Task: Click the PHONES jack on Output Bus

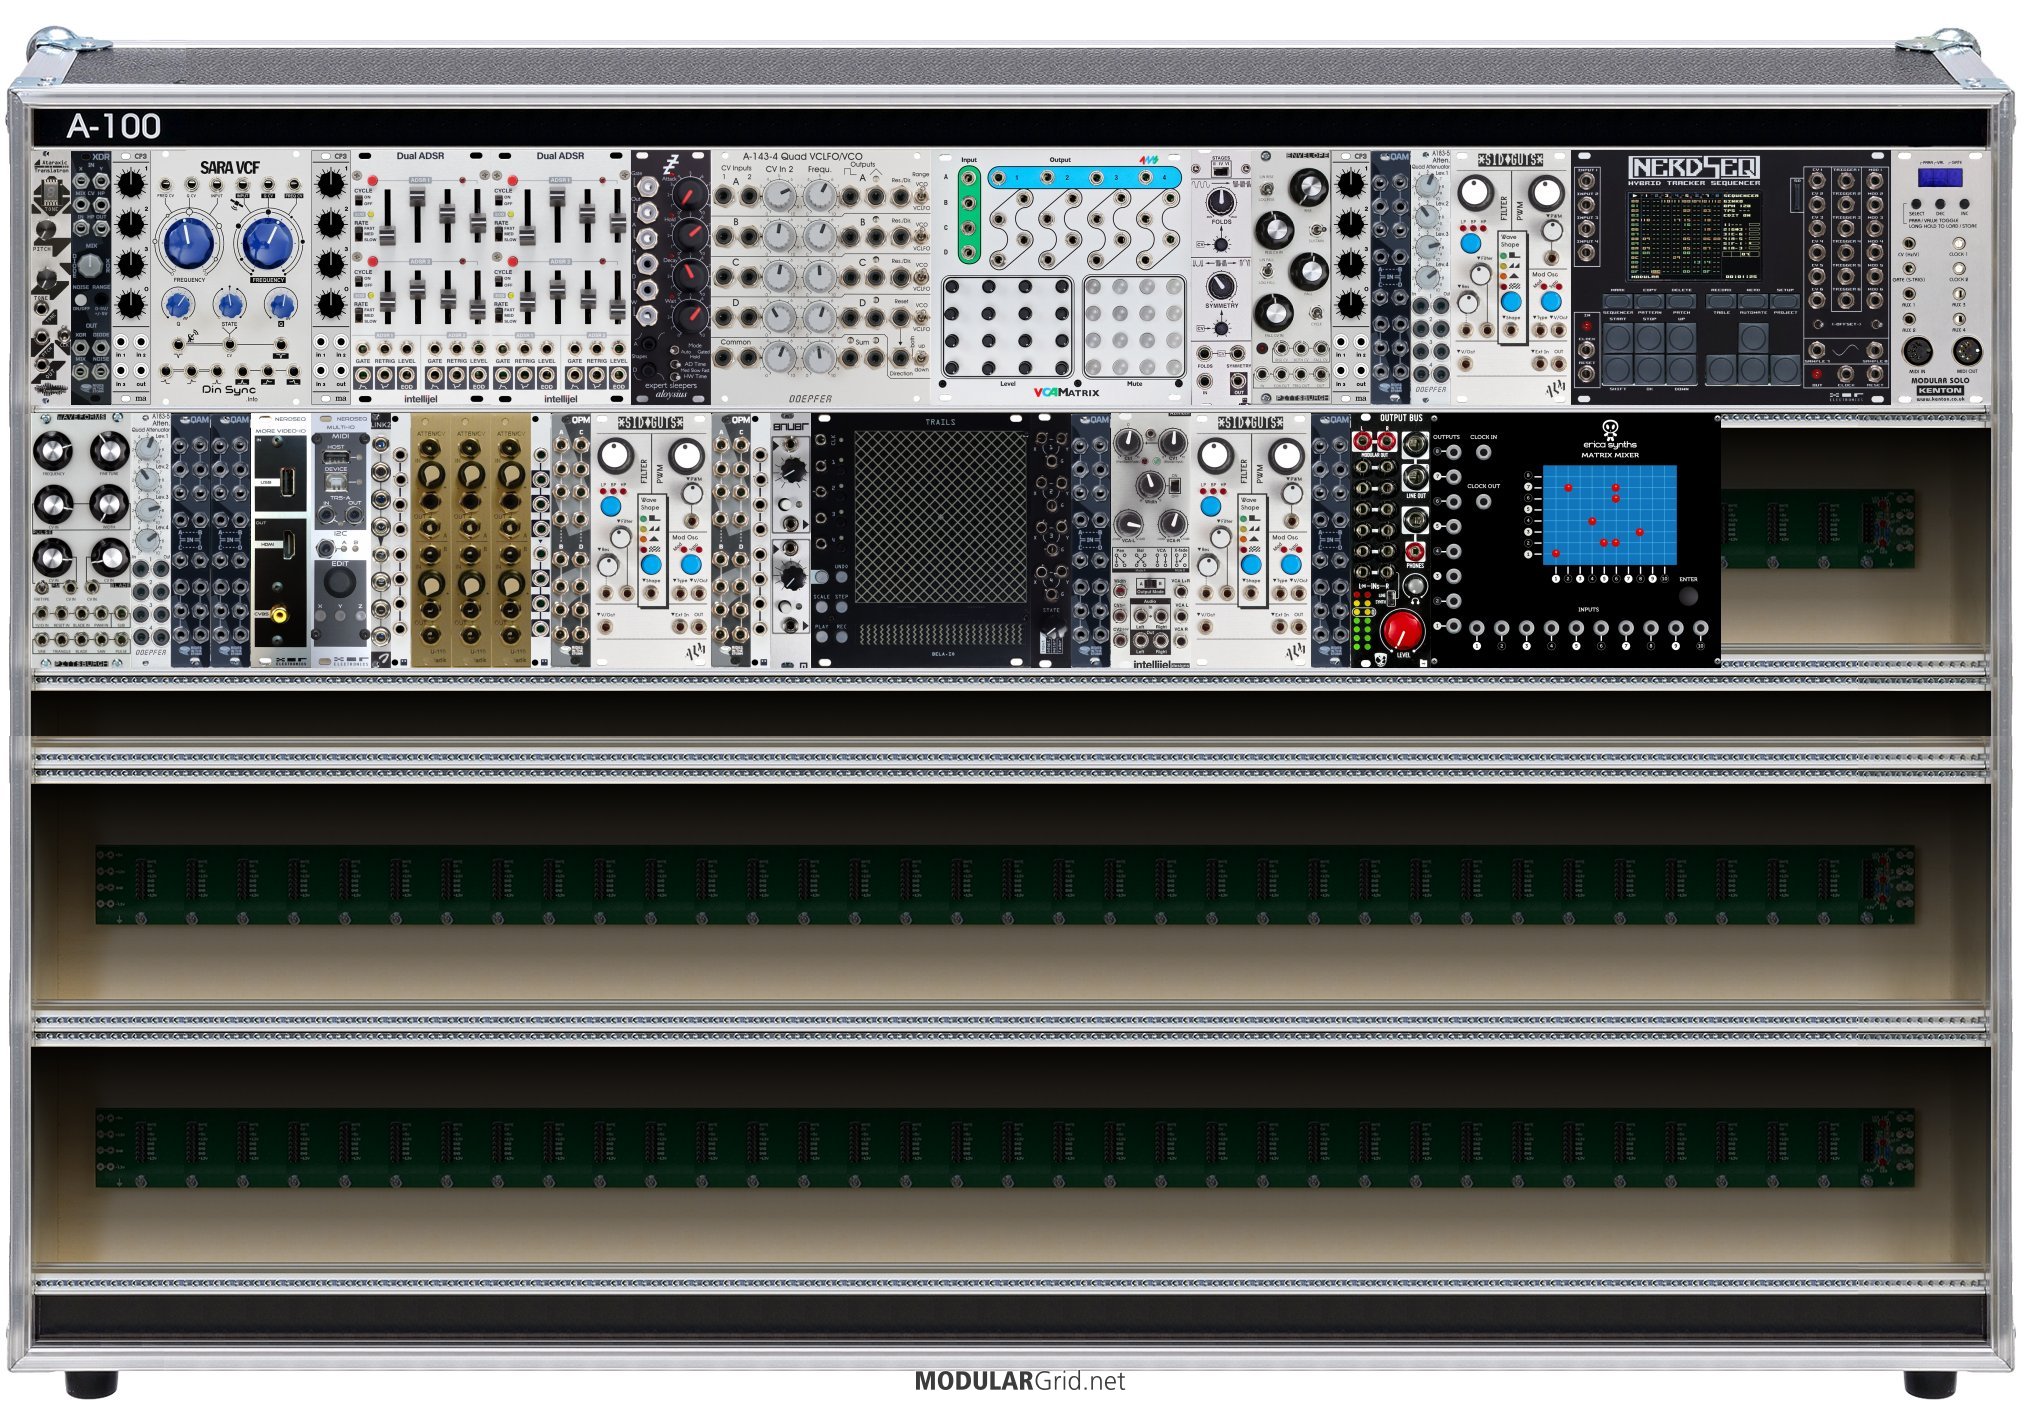Action: 1414,551
